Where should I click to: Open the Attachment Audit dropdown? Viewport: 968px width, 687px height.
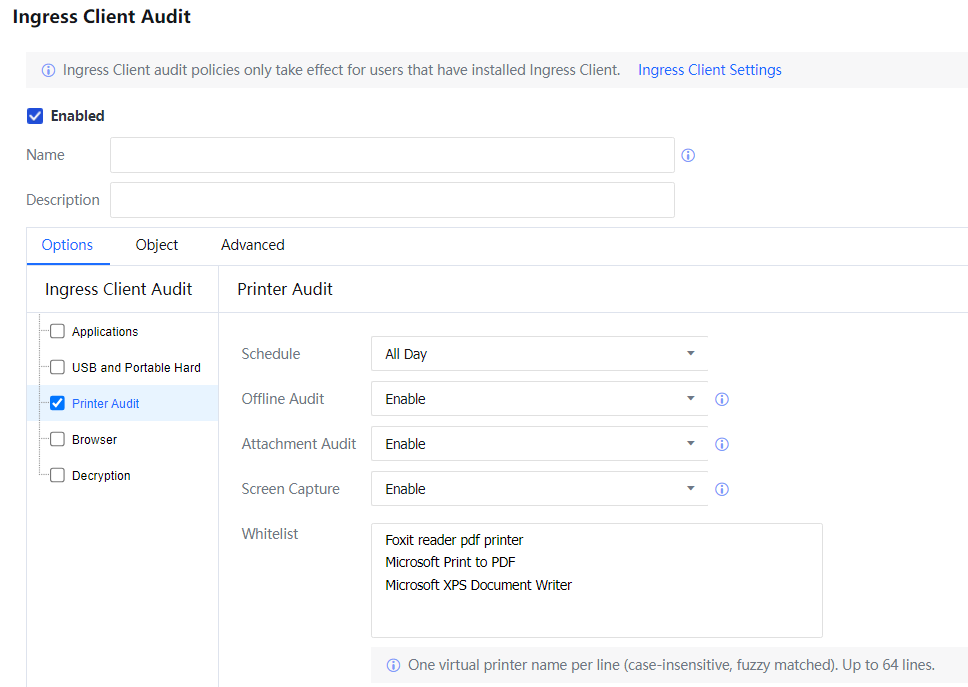538,444
